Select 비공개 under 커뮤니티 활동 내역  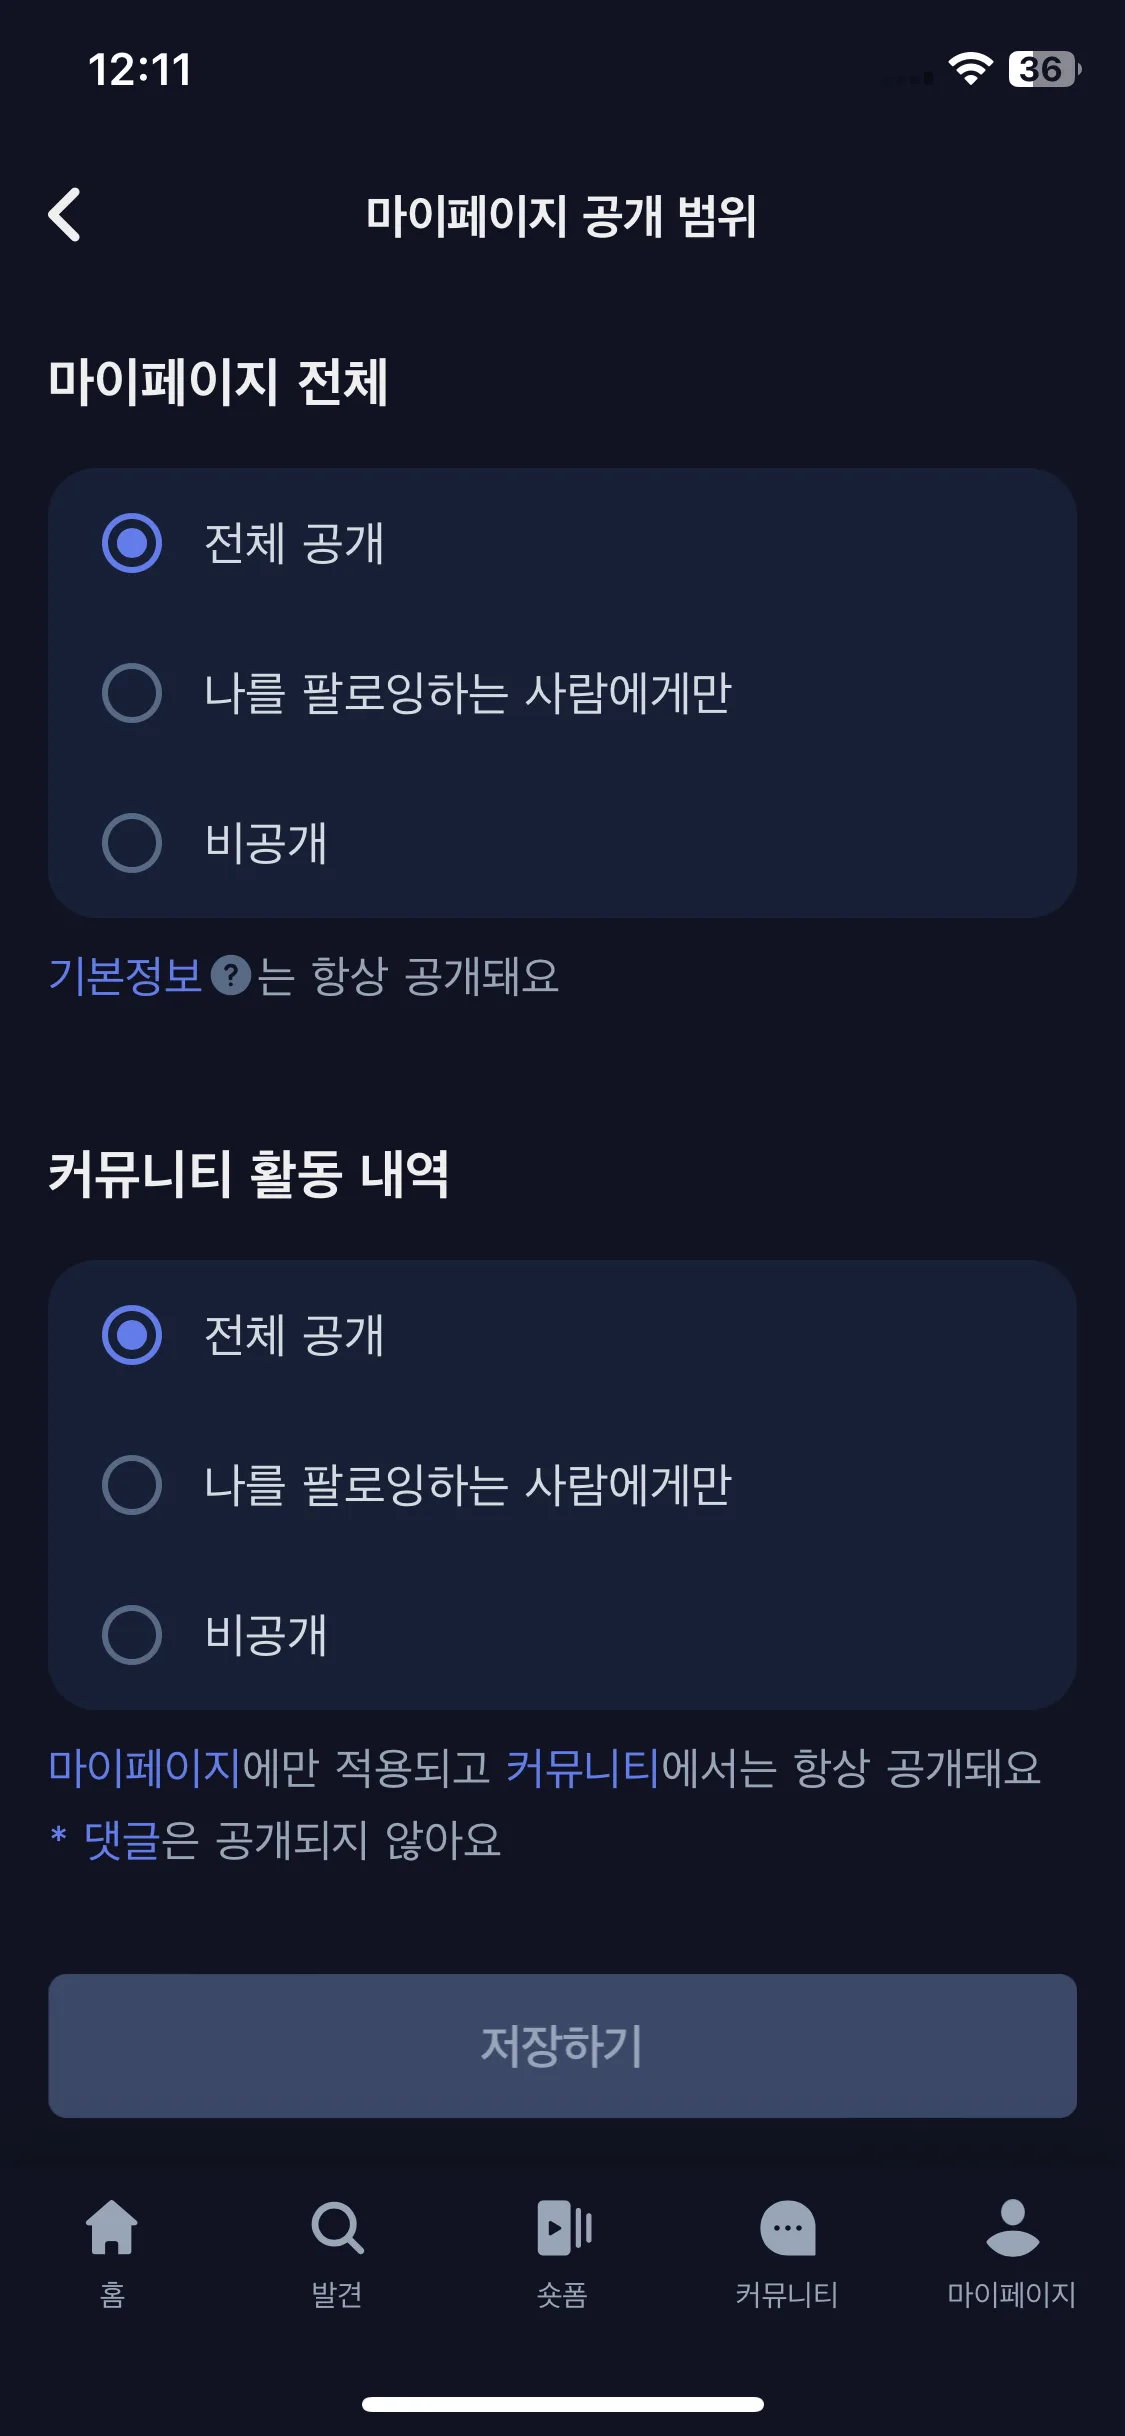click(562, 1635)
